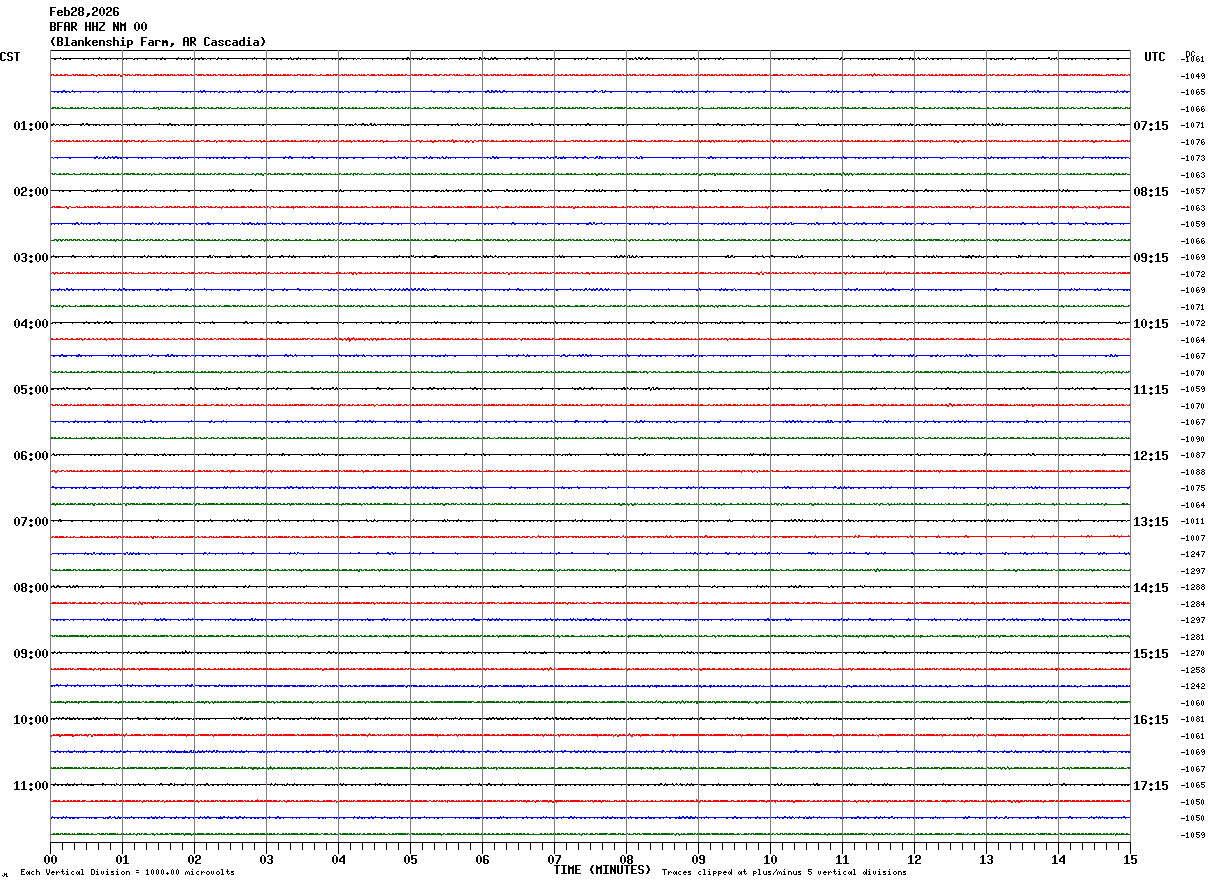Click the 11:15 UTC time label
1210x886 pixels.
1151,389
